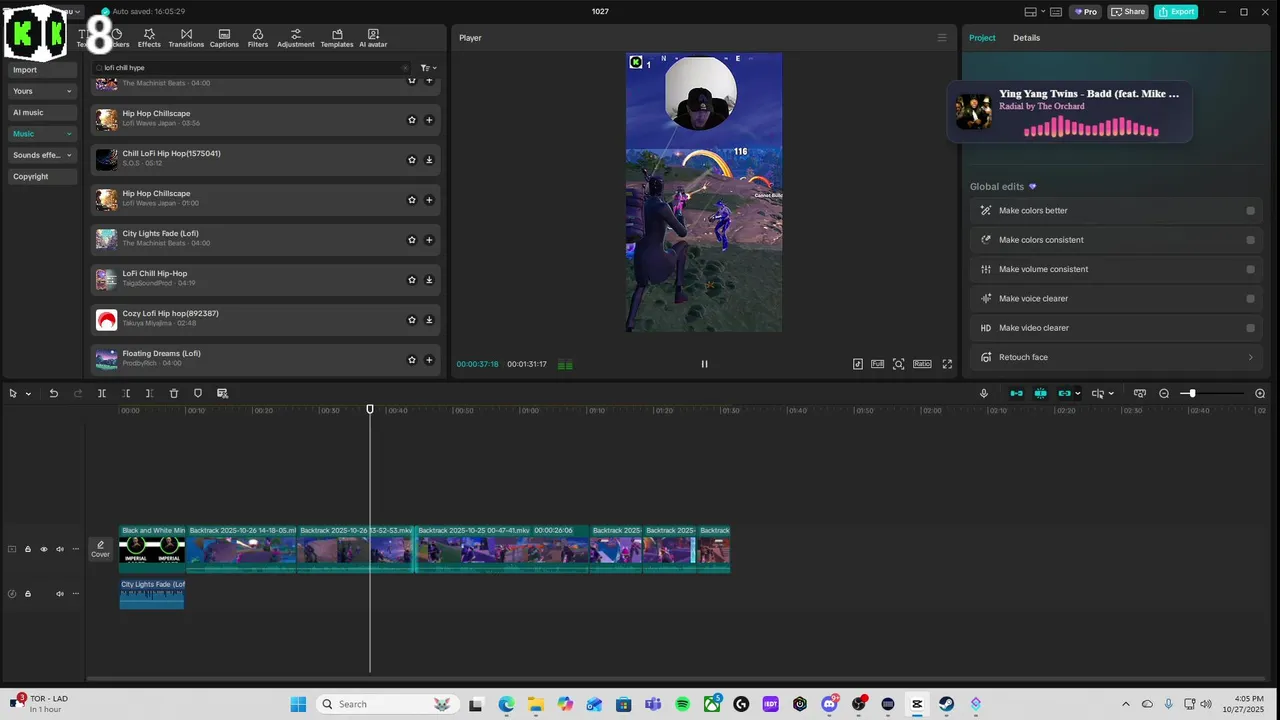1280x720 pixels.
Task: Open the selection tool dropdown arrow
Action: click(x=28, y=394)
